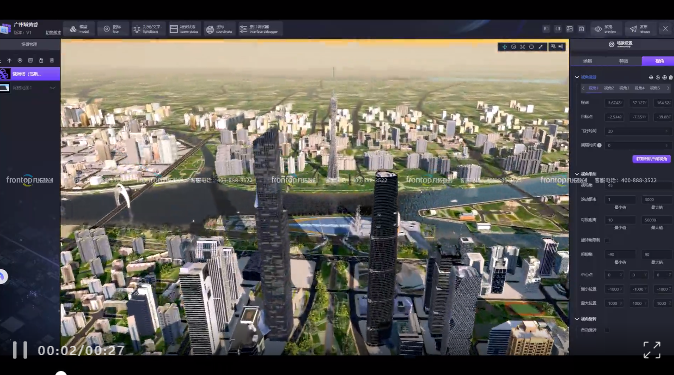Click the delete icon in the layer toolbar

[41, 61]
